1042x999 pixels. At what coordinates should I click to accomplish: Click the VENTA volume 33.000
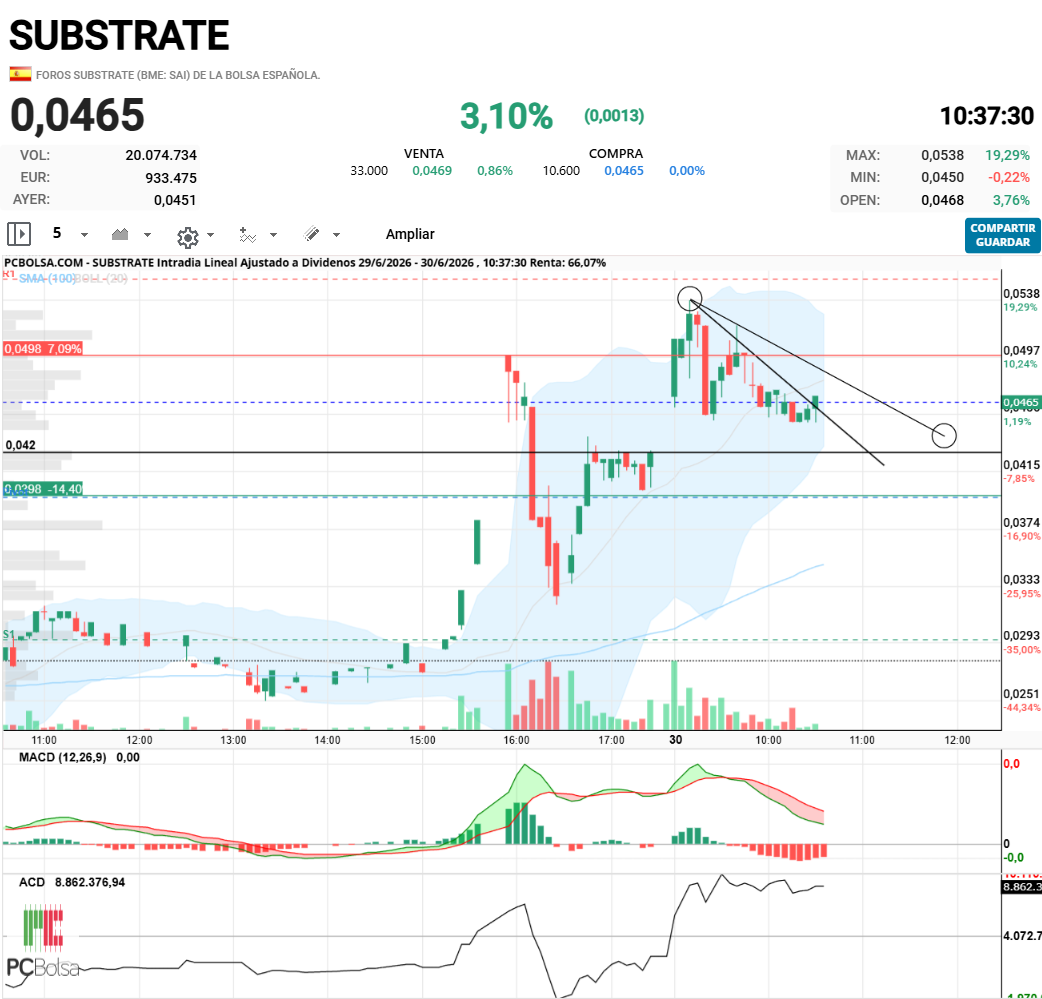point(369,171)
